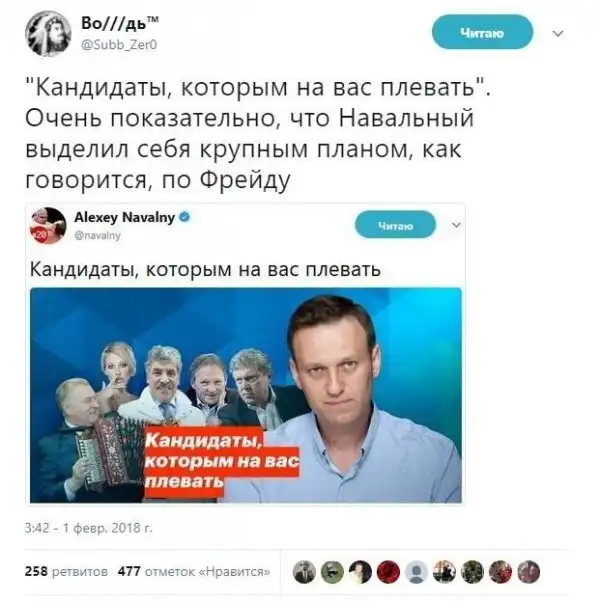This screenshot has height=601, width=600.
Task: Toggle the top Читаю follow button
Action: (482, 32)
